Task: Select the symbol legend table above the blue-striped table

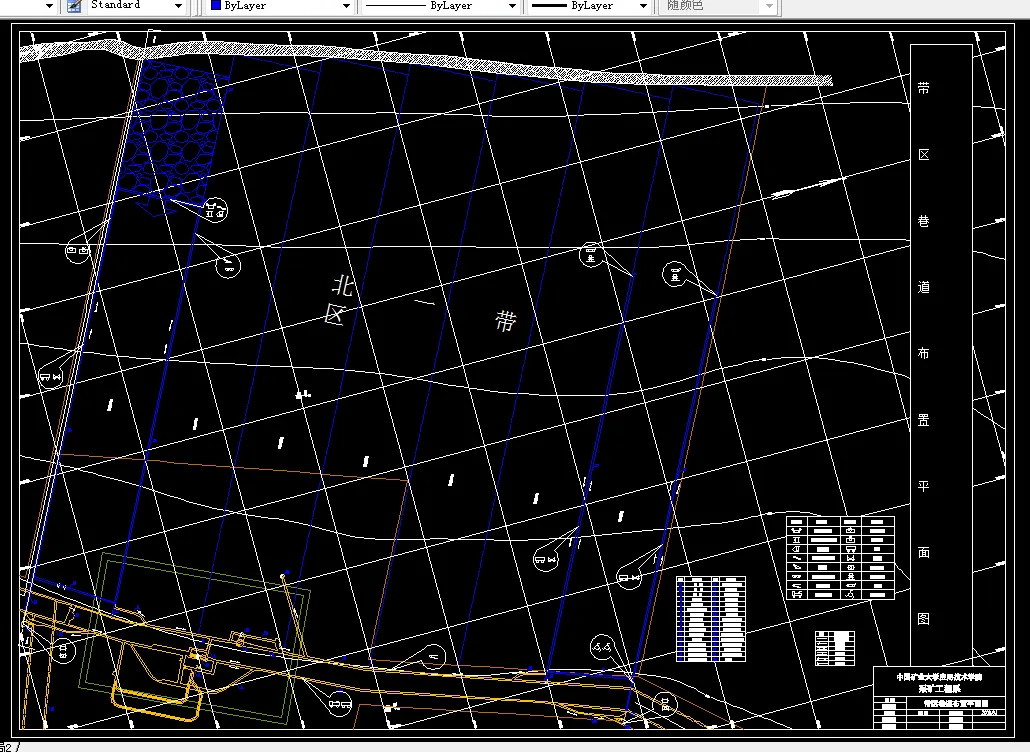Action: (x=840, y=558)
